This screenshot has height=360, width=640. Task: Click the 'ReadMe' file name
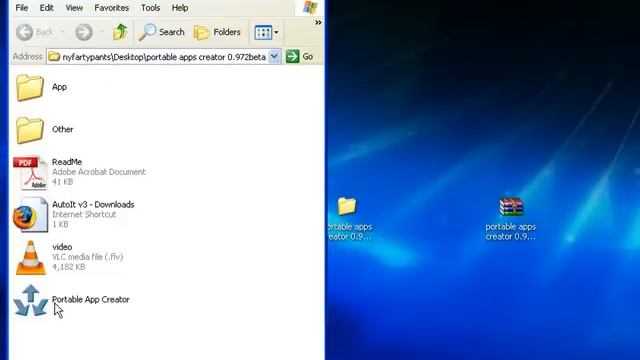click(x=67, y=162)
